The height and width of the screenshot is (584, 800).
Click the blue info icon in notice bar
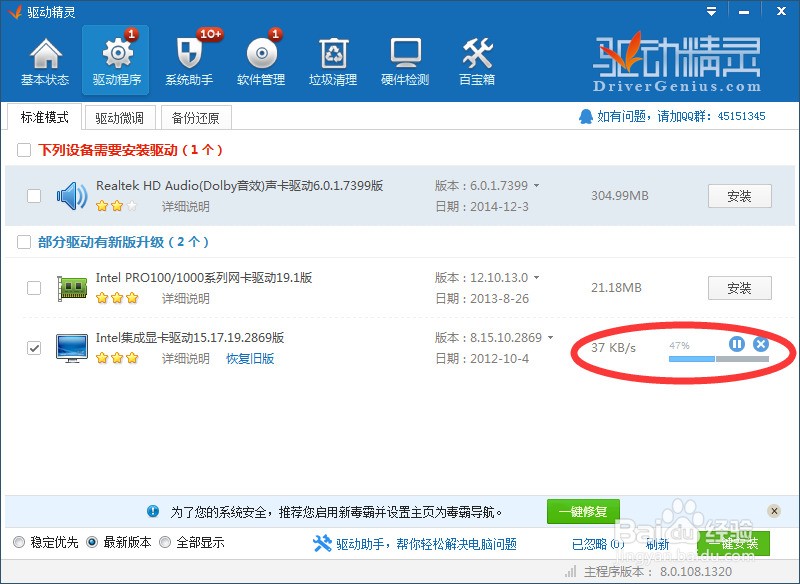tap(153, 511)
